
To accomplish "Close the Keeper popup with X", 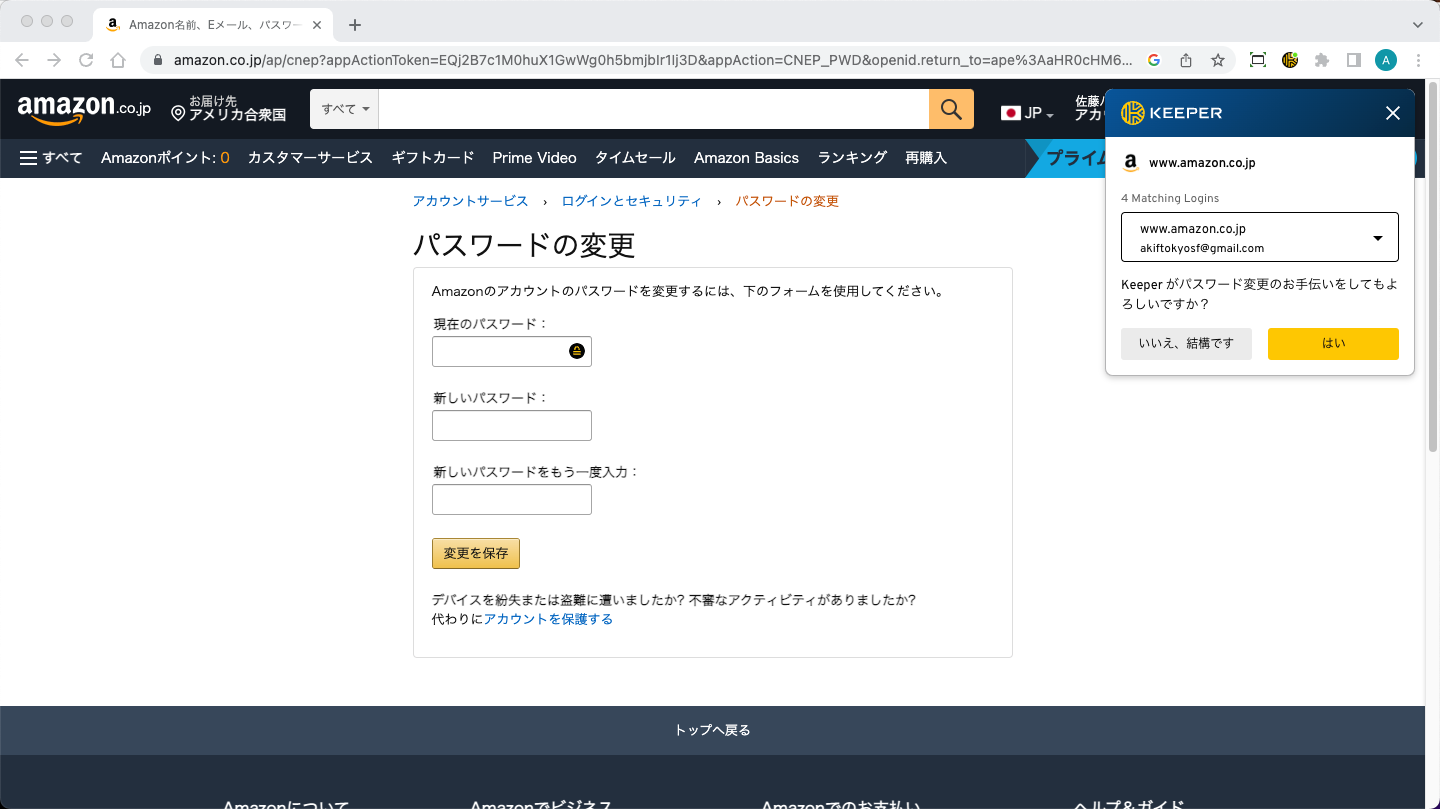I will (1392, 113).
